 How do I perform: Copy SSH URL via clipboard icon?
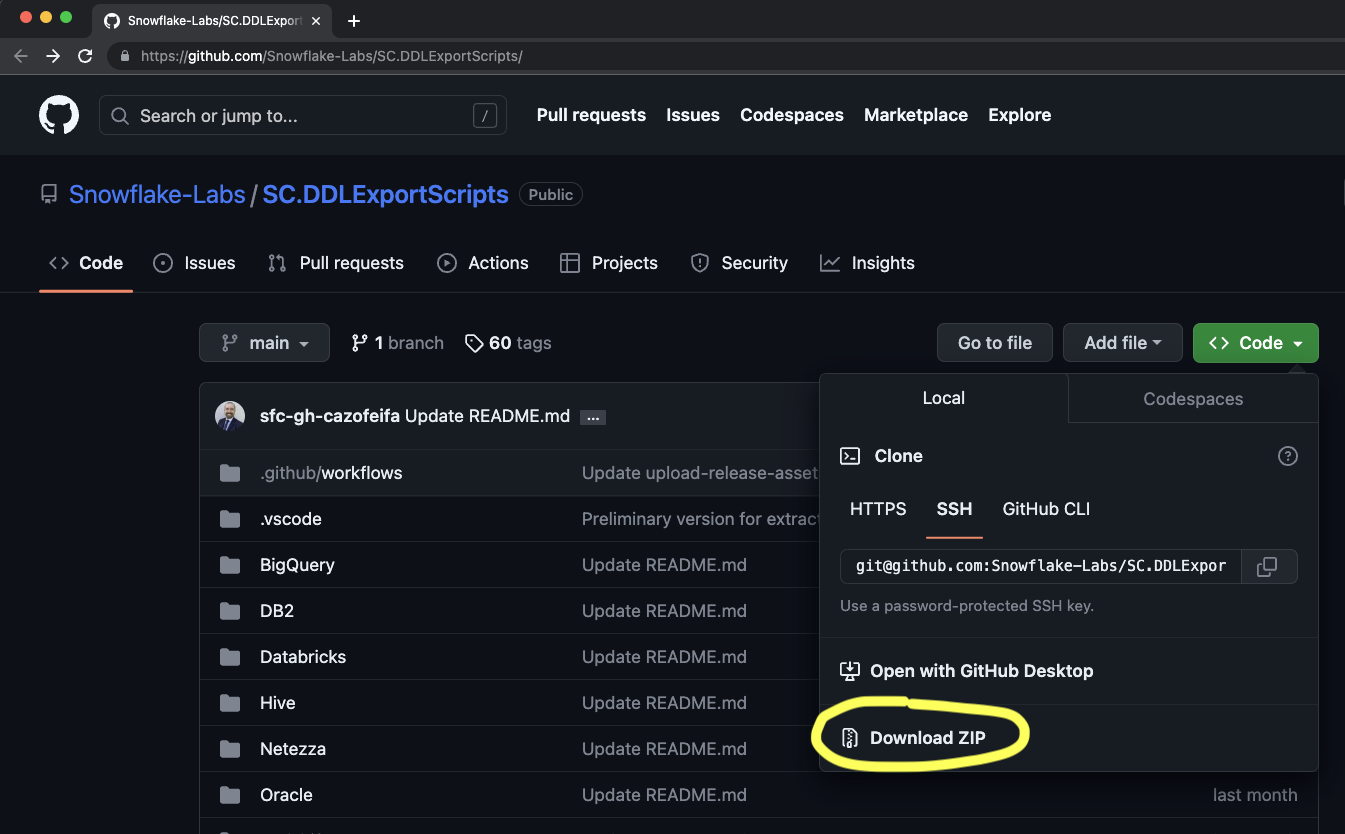tap(1268, 566)
